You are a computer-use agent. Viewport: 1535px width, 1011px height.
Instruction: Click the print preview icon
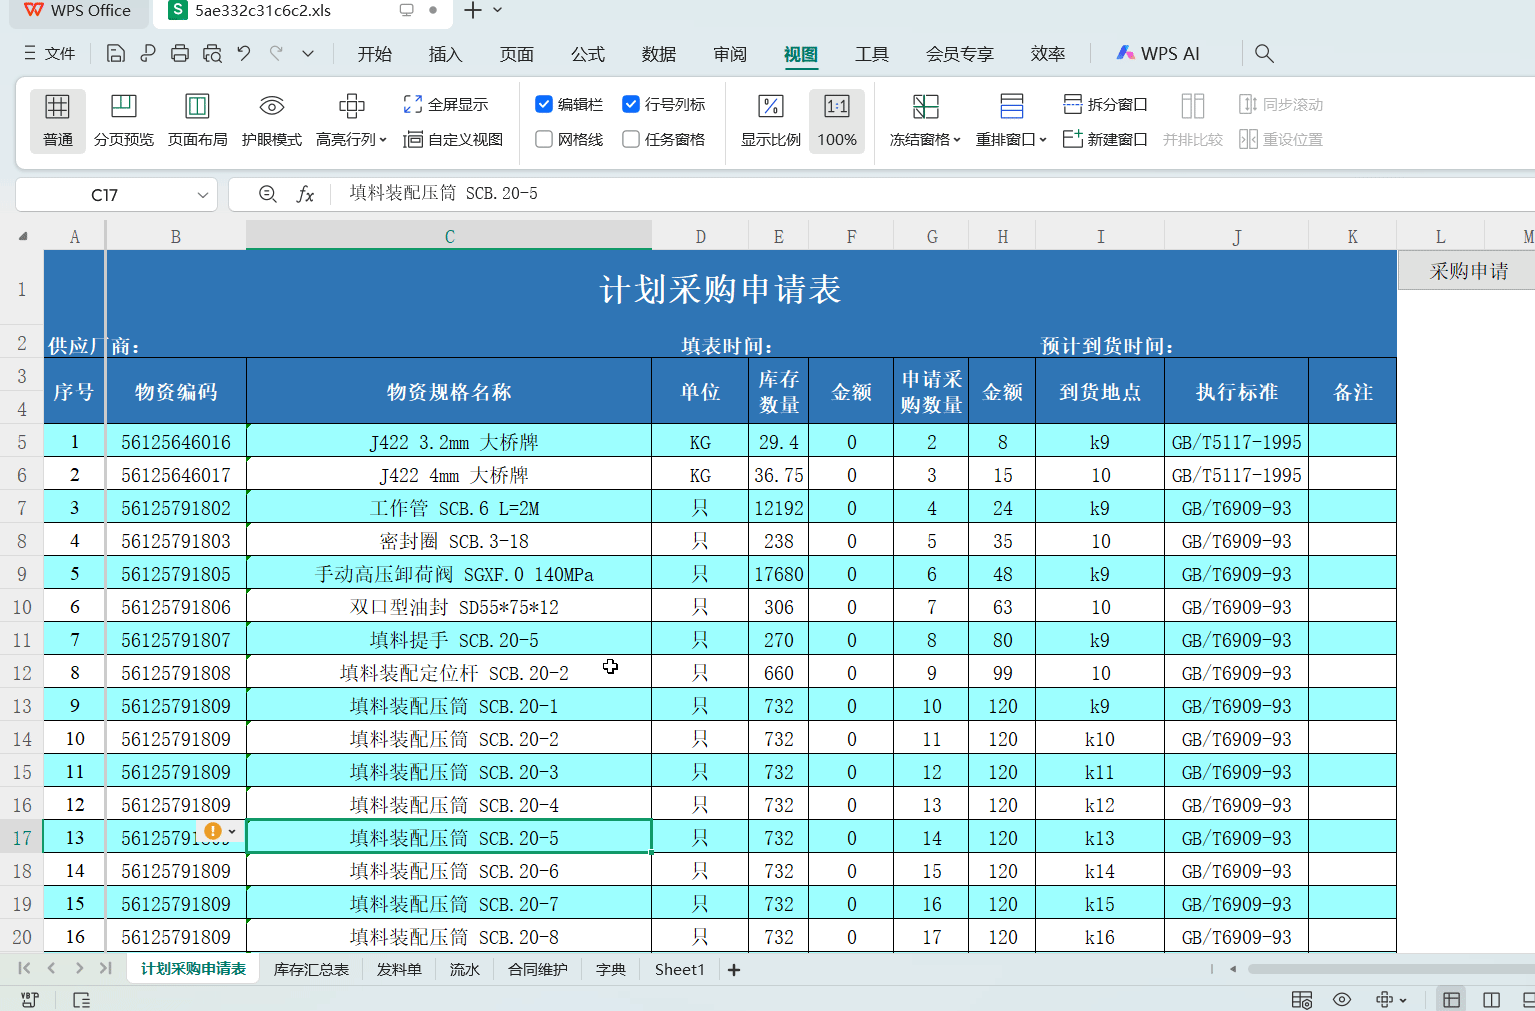tap(212, 52)
